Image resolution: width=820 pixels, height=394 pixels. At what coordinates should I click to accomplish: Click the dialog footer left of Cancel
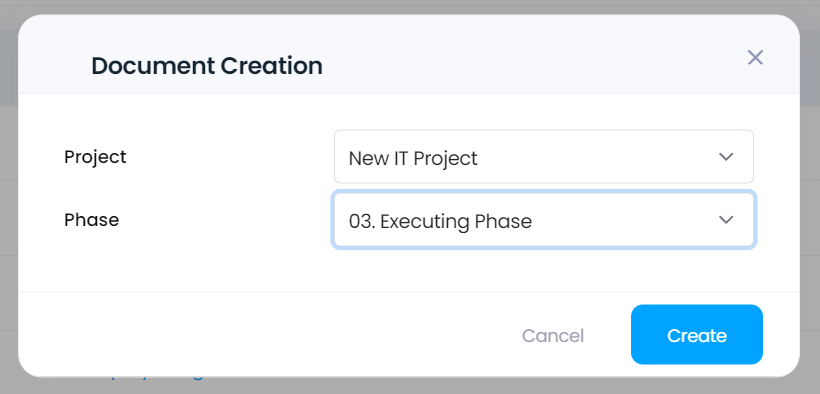[261, 335]
